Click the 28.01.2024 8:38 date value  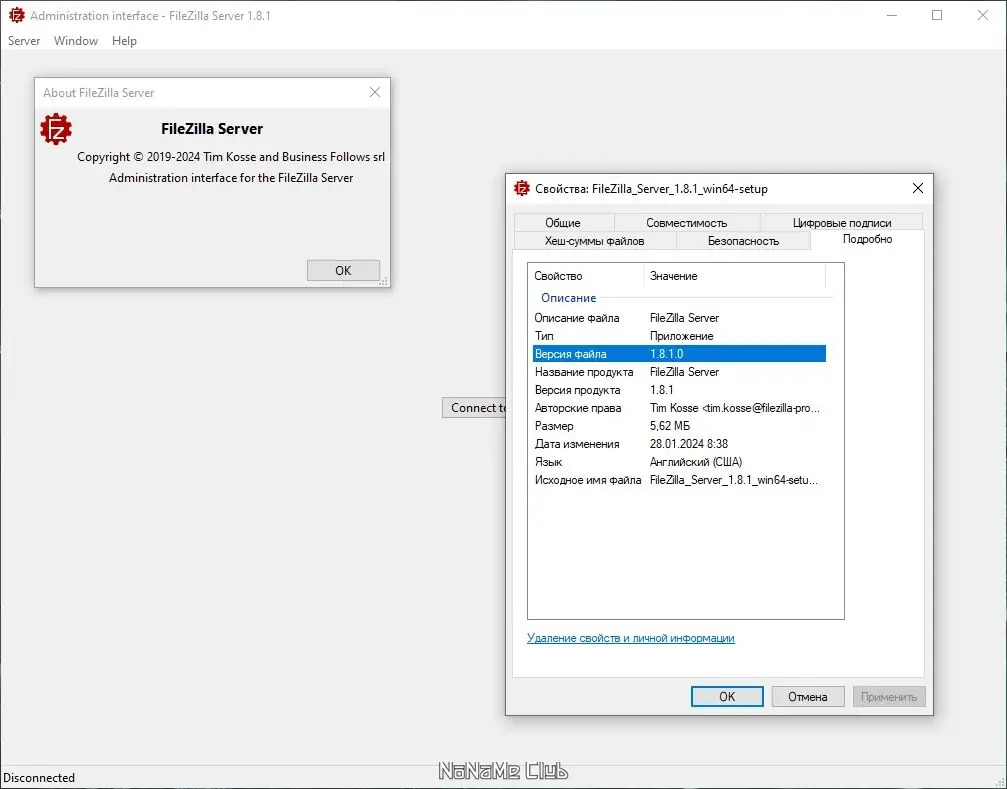click(688, 444)
